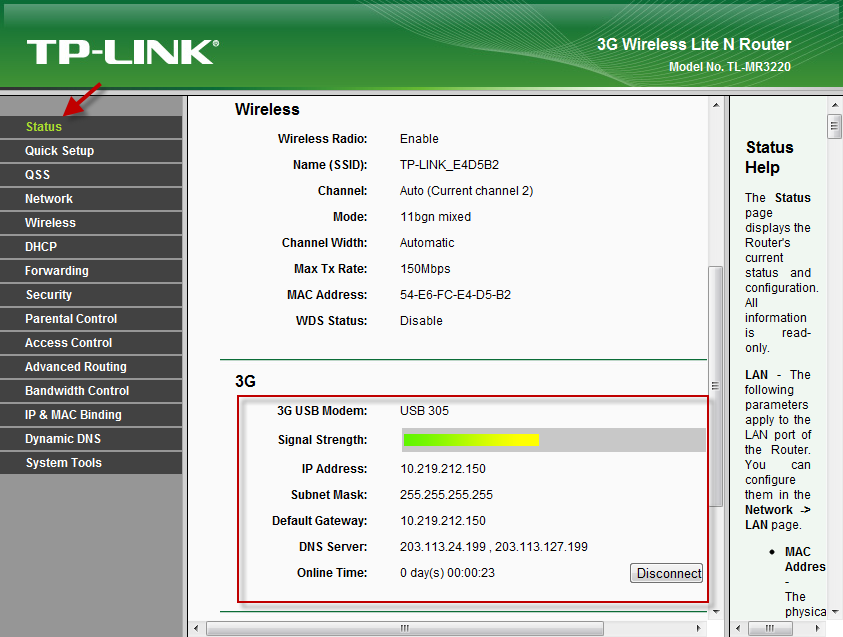Click main panel scroll up arrow
Screen dimensions: 843x637
716,105
